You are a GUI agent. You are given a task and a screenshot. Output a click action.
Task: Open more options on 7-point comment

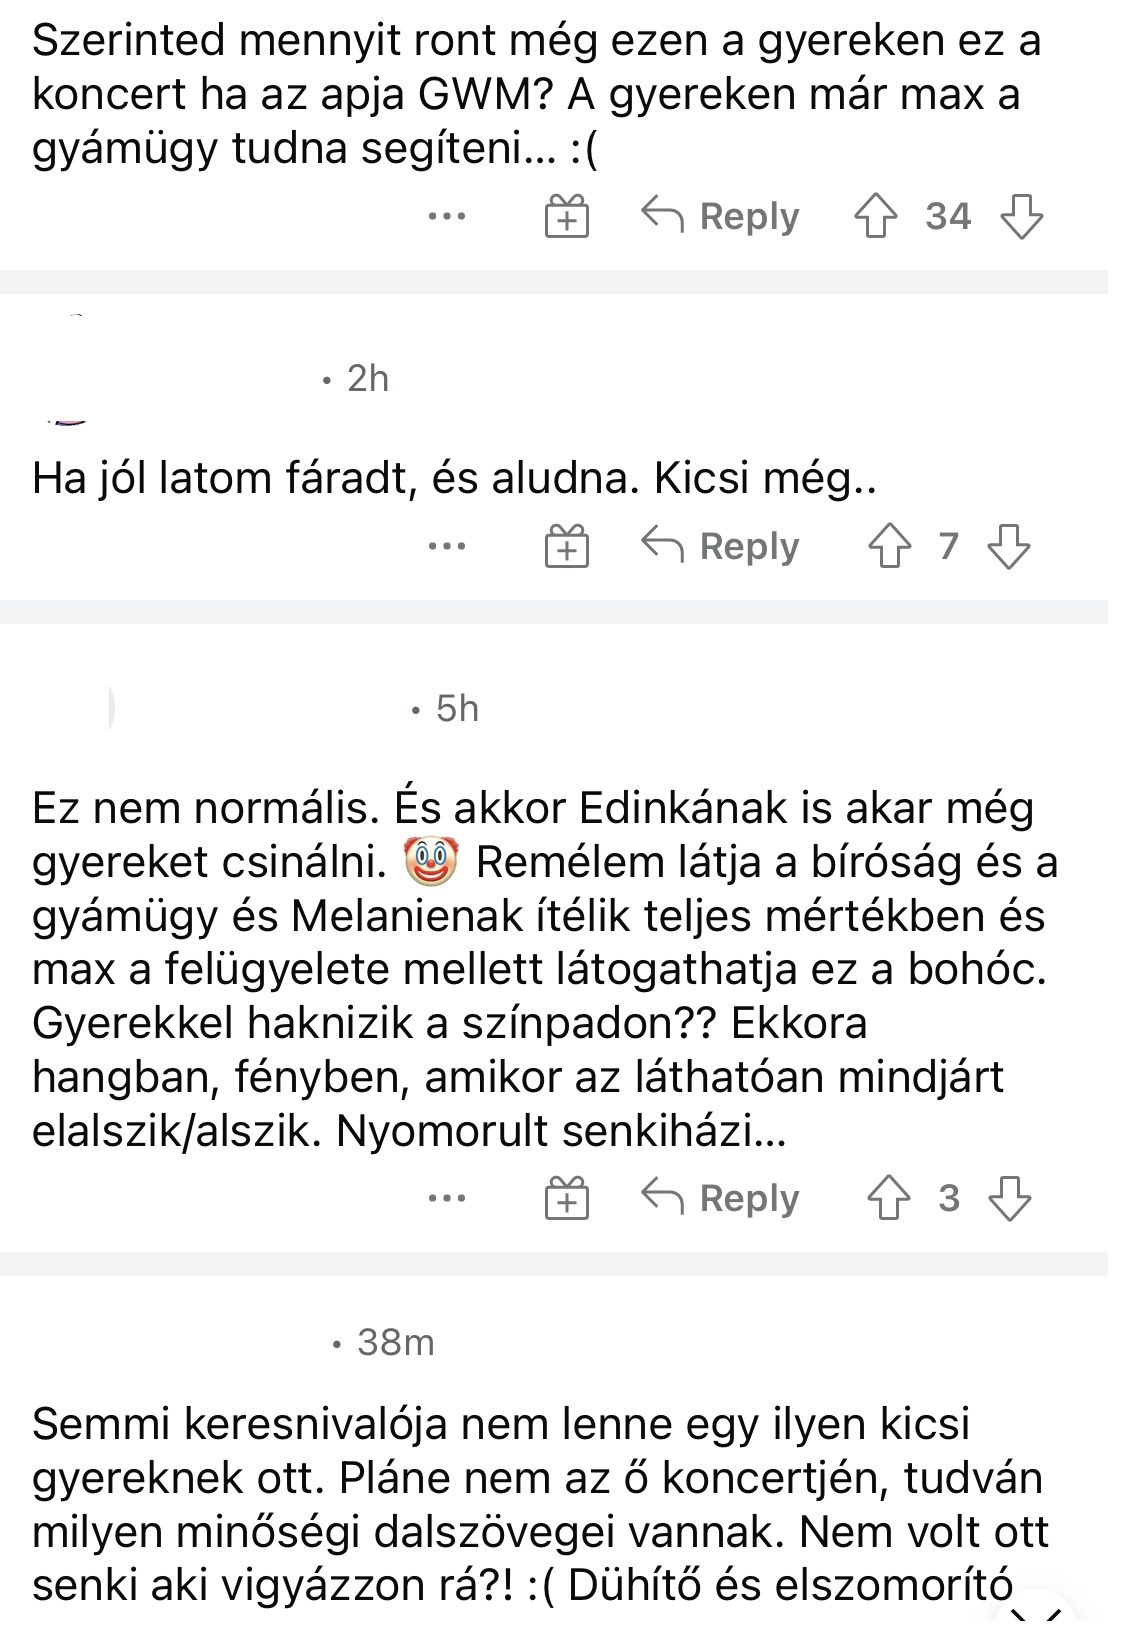click(x=447, y=547)
